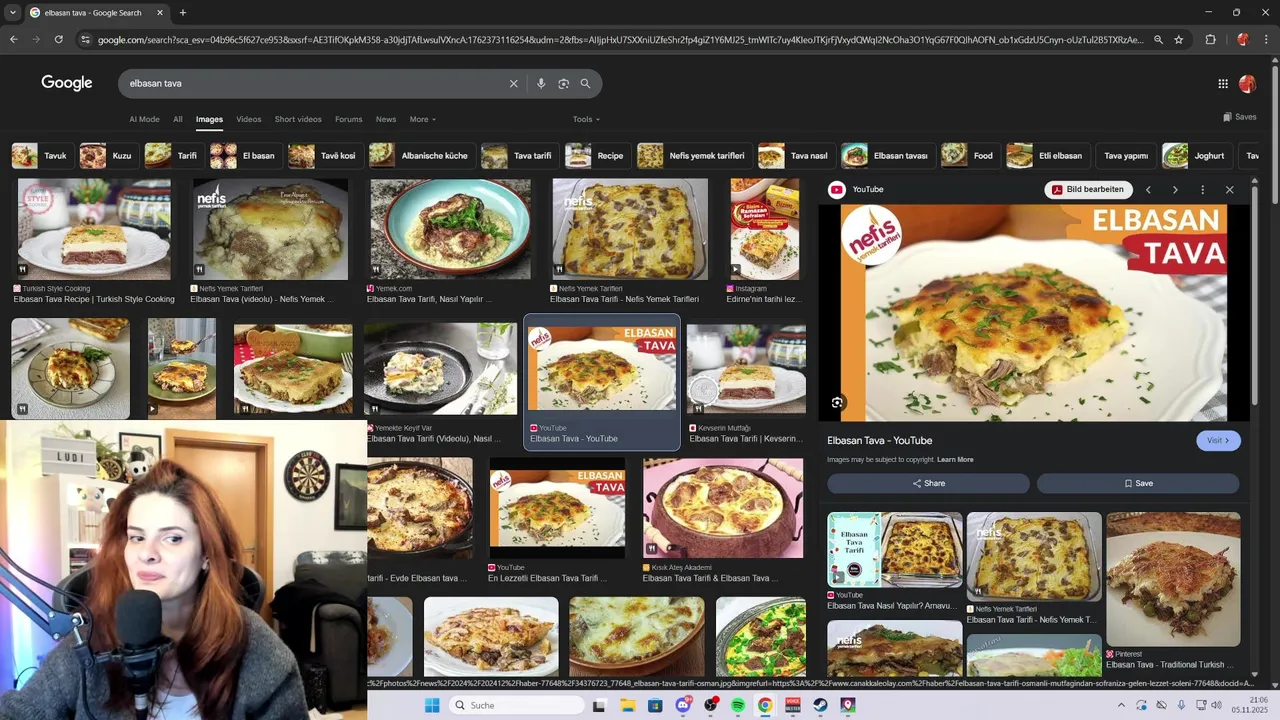
Task: Click the Bild bearbeiten button
Action: click(x=1089, y=190)
